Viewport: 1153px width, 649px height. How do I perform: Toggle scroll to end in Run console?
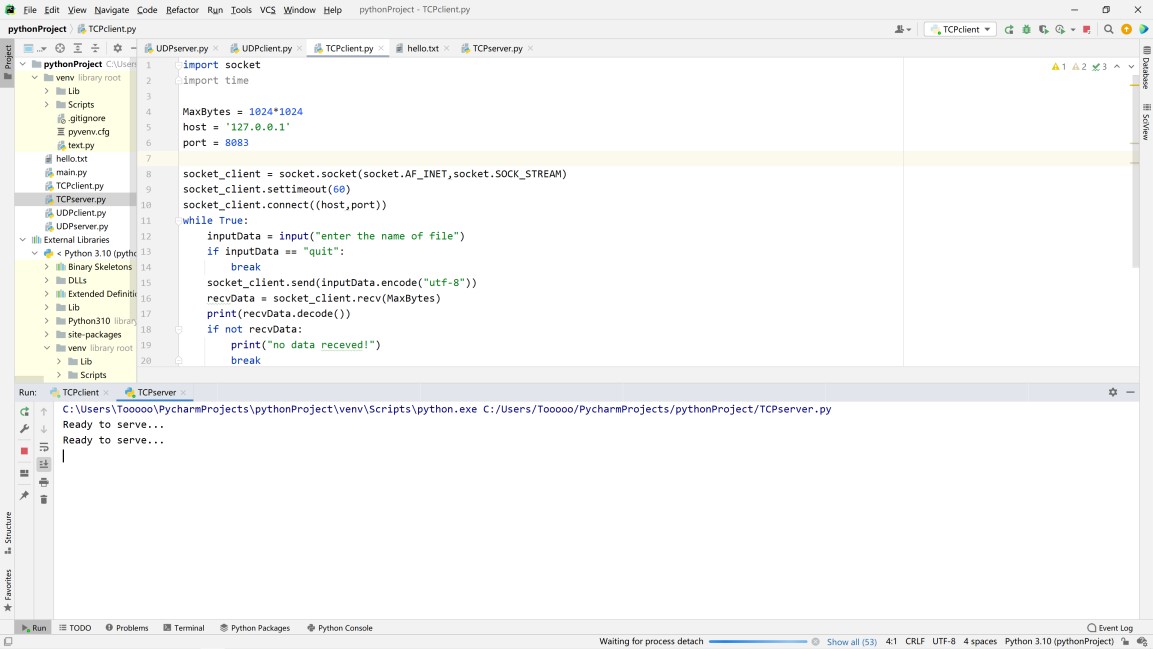pyautogui.click(x=44, y=464)
